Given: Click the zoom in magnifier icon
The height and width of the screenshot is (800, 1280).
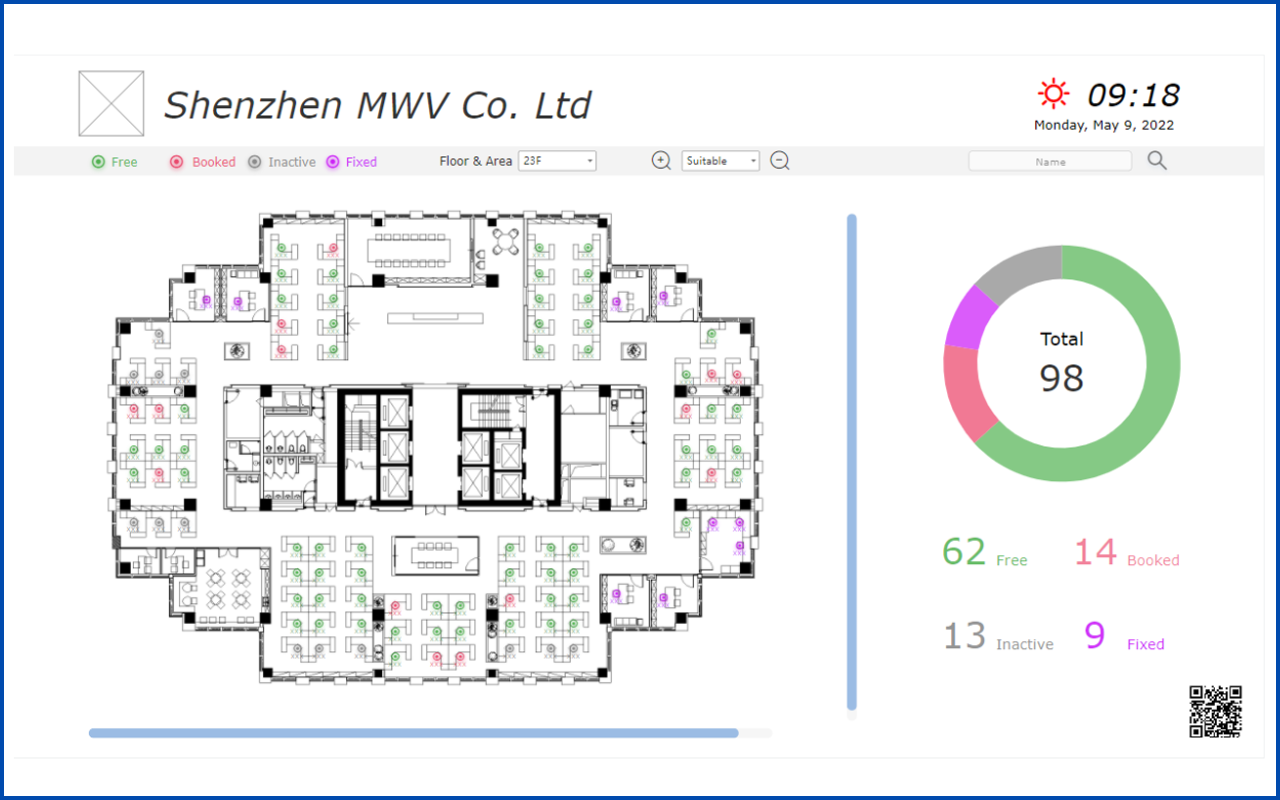Looking at the screenshot, I should pos(661,161).
